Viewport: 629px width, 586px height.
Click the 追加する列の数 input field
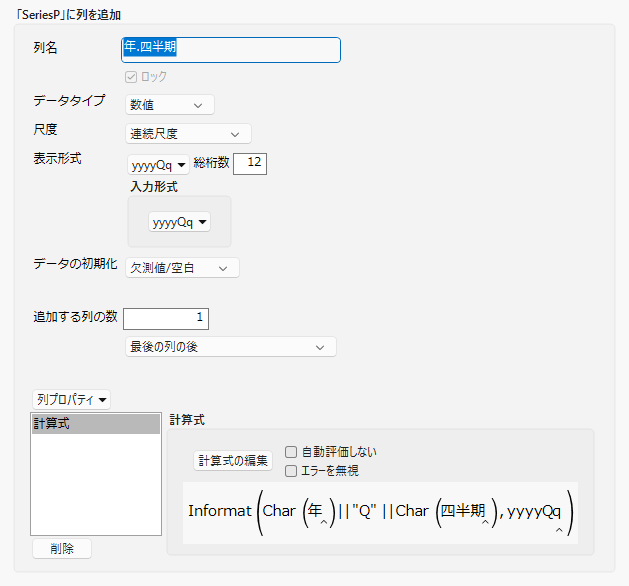[166, 318]
